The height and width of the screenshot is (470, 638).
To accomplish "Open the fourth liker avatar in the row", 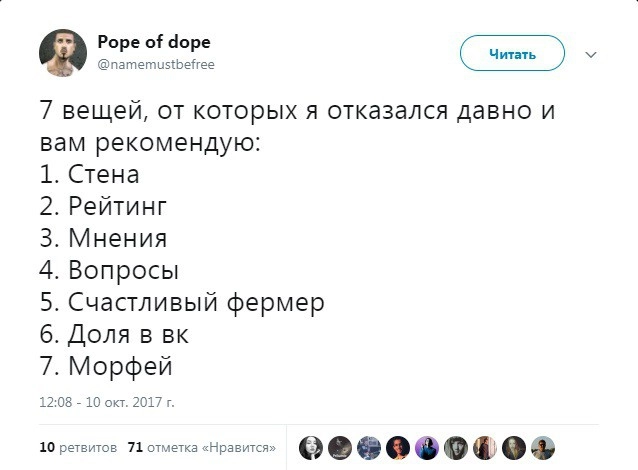I will tap(398, 447).
